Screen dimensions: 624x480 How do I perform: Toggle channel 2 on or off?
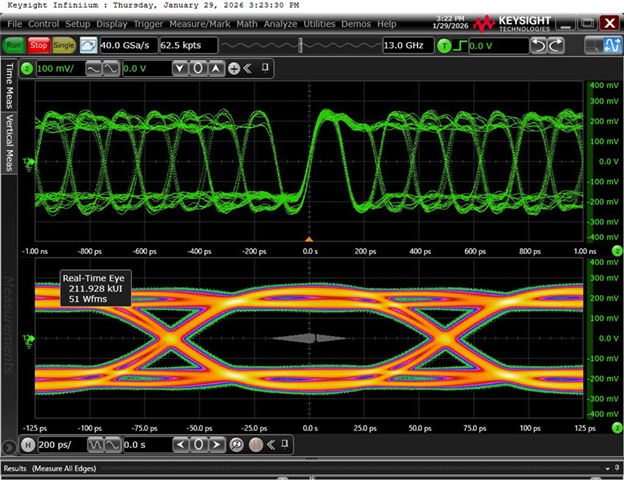coord(28,68)
